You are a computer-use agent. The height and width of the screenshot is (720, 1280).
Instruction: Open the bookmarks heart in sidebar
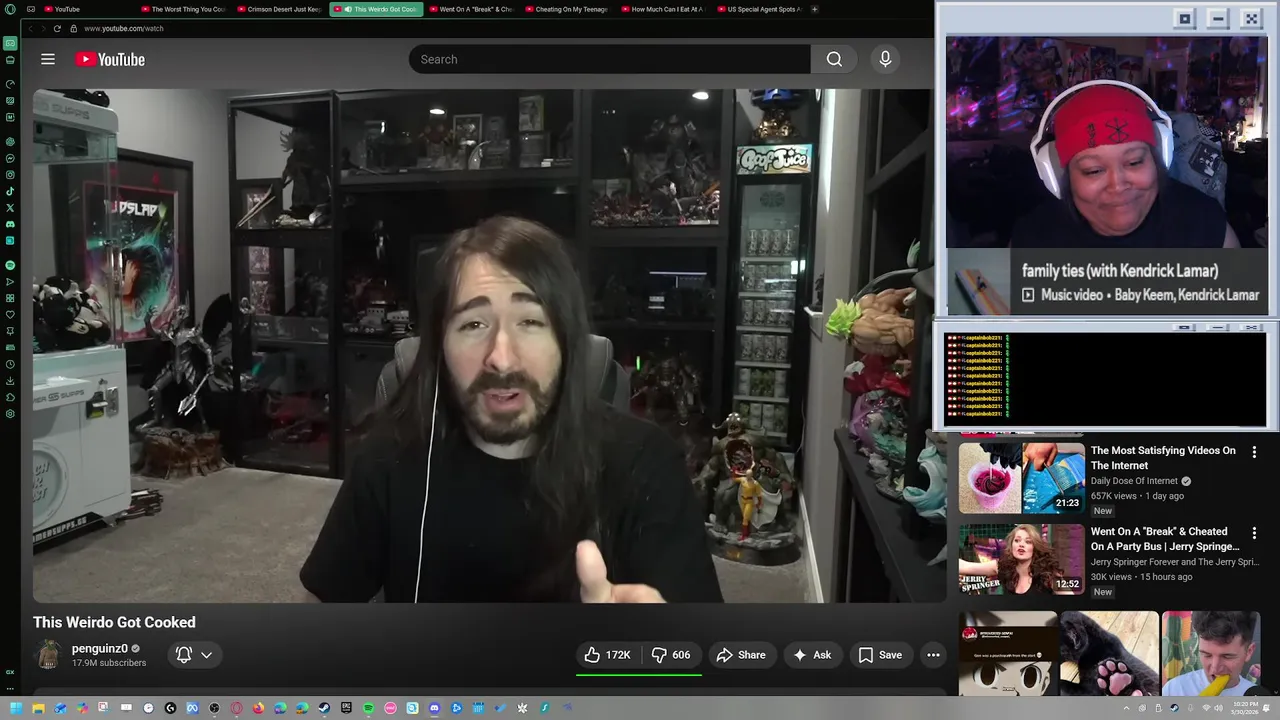10,314
